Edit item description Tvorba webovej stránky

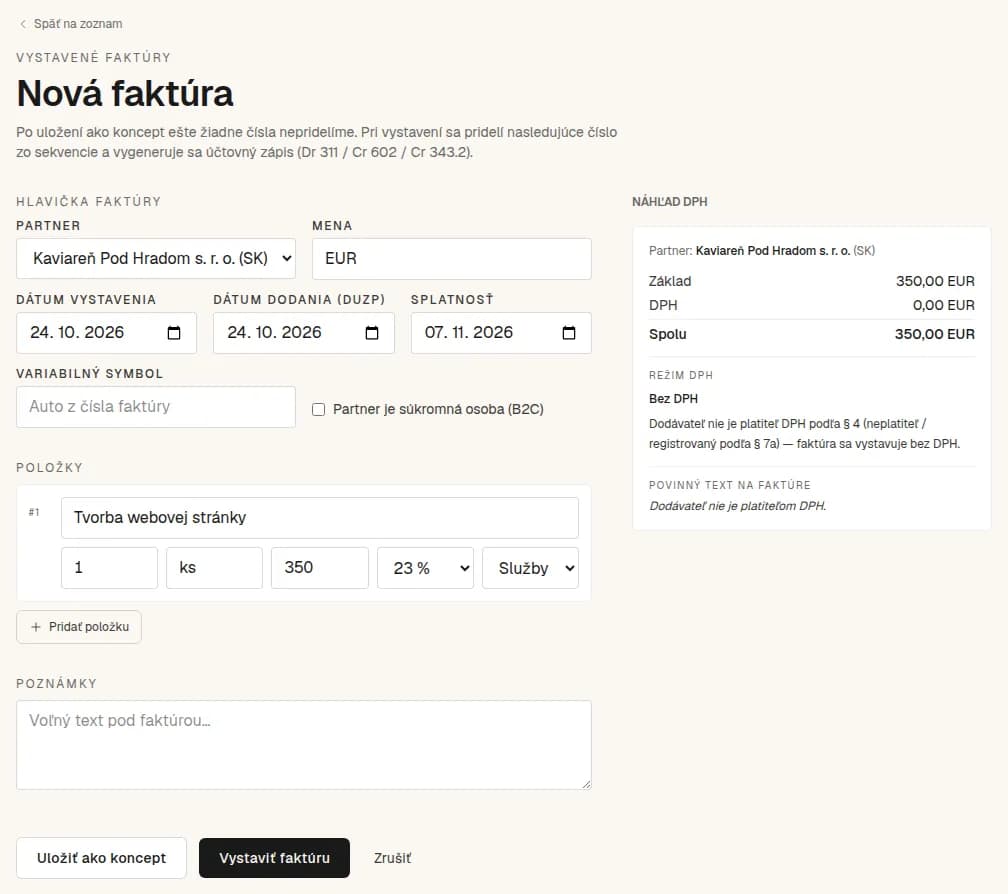(x=320, y=518)
